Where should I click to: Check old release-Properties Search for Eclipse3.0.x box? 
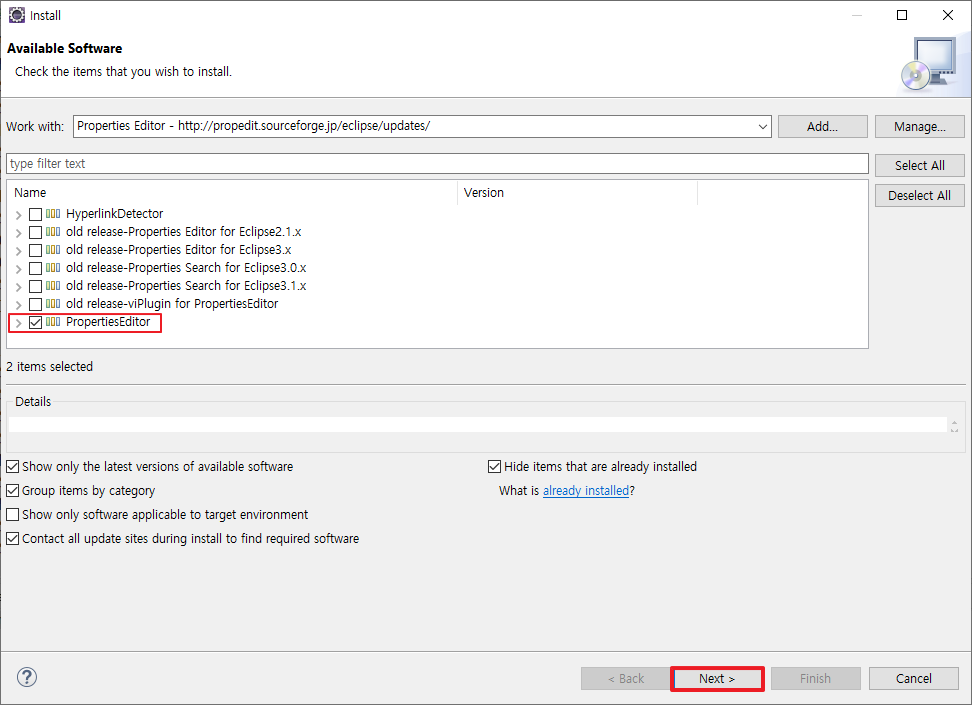click(x=35, y=268)
